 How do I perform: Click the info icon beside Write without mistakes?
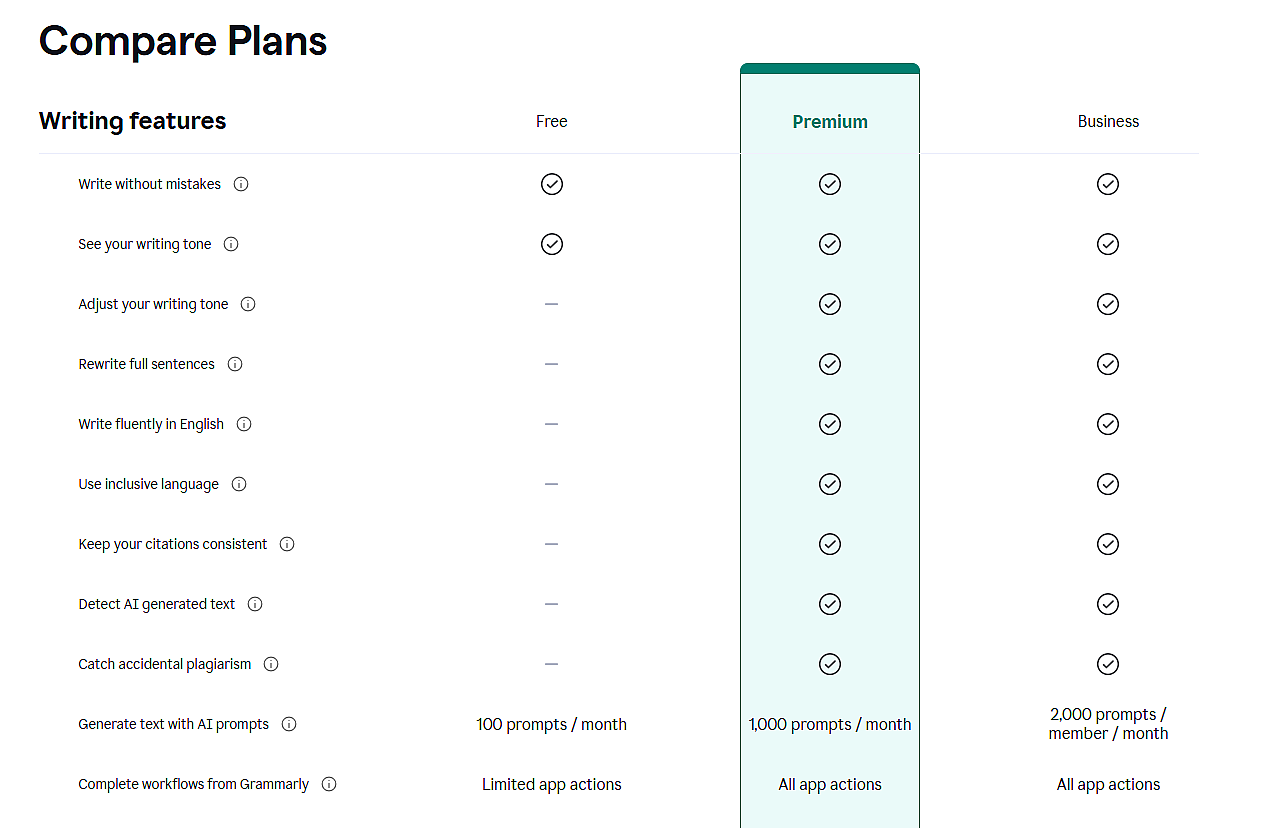click(x=241, y=184)
